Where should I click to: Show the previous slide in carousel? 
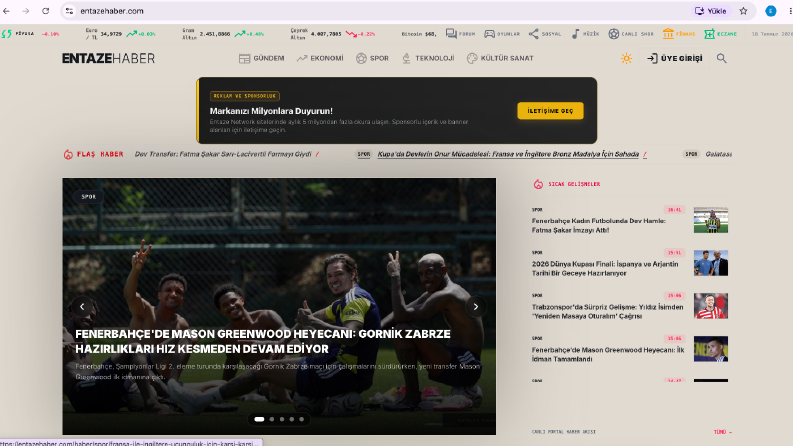pyautogui.click(x=82, y=306)
